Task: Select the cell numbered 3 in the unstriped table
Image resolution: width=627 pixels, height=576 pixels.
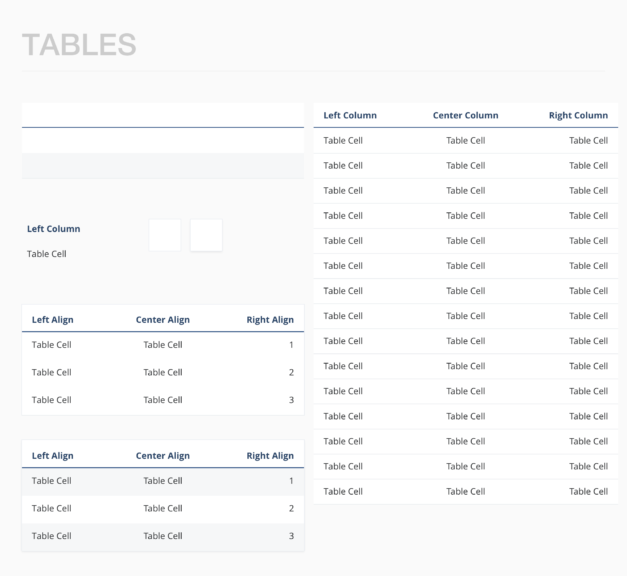Action: click(290, 400)
